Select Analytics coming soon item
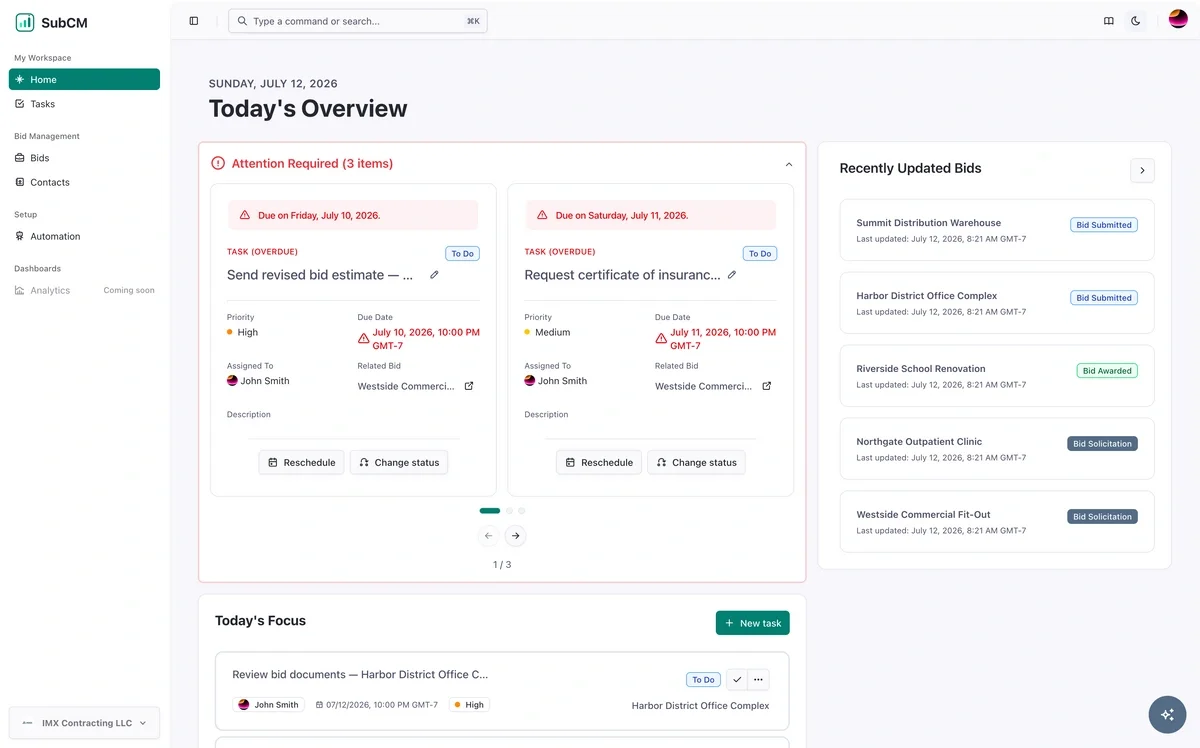Viewport: 1200px width, 748px height. 84,290
